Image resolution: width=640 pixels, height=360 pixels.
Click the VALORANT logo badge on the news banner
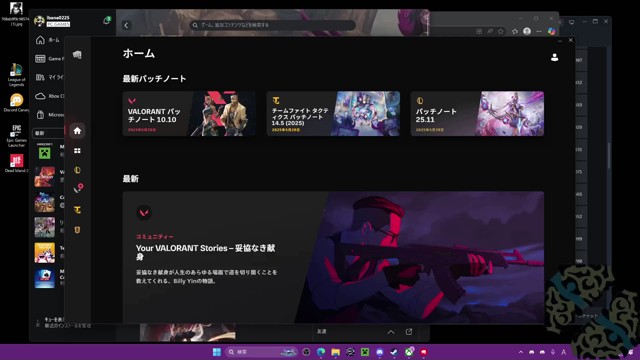coord(144,213)
